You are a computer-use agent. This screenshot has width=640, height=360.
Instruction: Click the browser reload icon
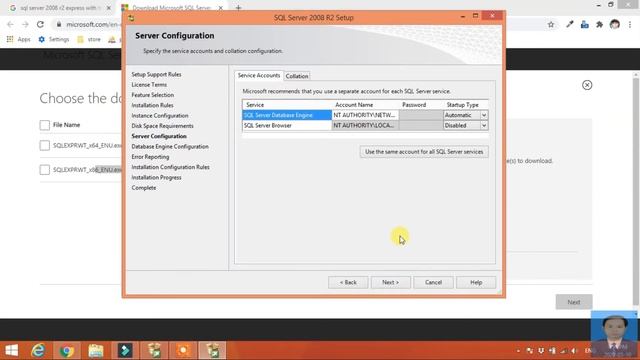40,24
